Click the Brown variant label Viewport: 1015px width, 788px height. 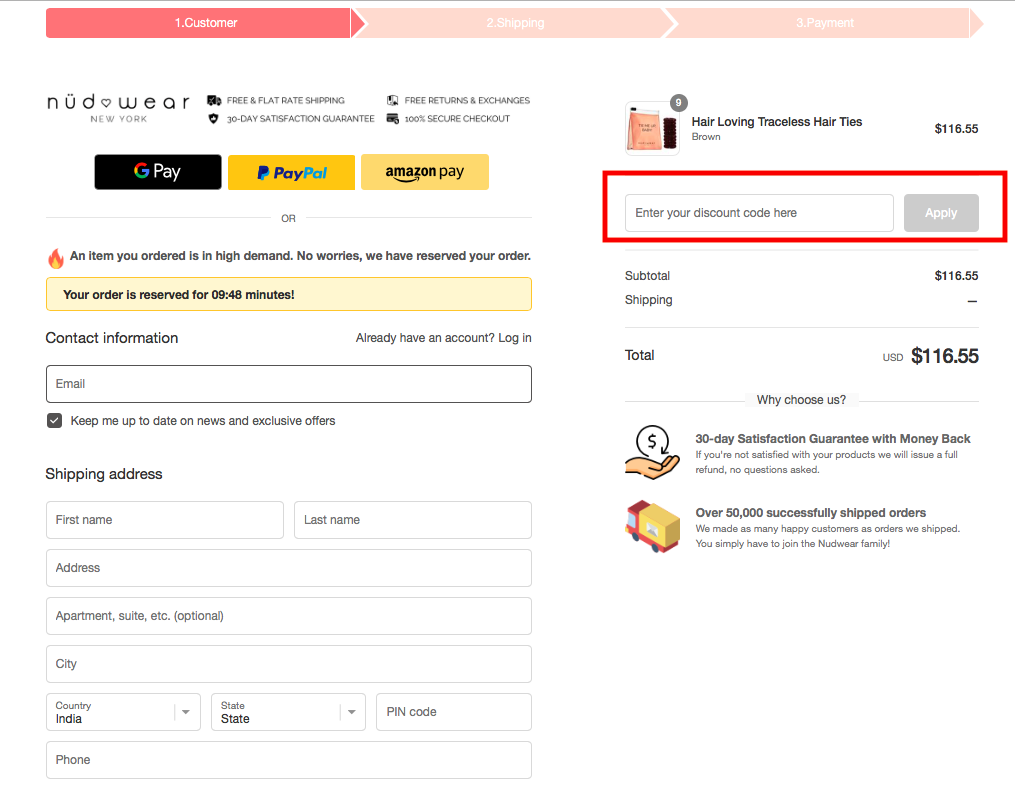pyautogui.click(x=706, y=137)
